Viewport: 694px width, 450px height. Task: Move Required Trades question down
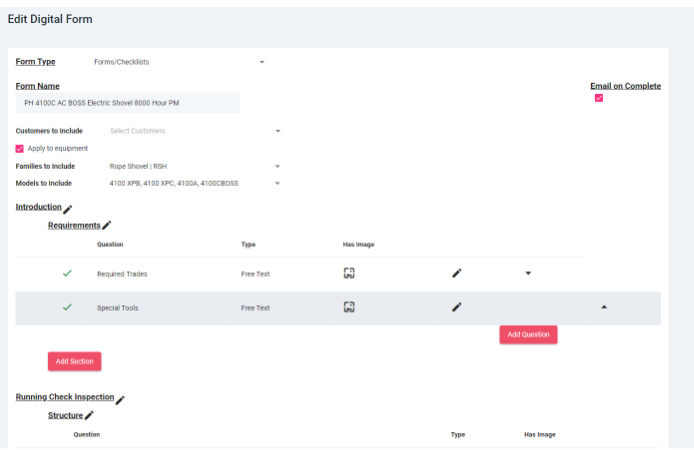[528, 273]
